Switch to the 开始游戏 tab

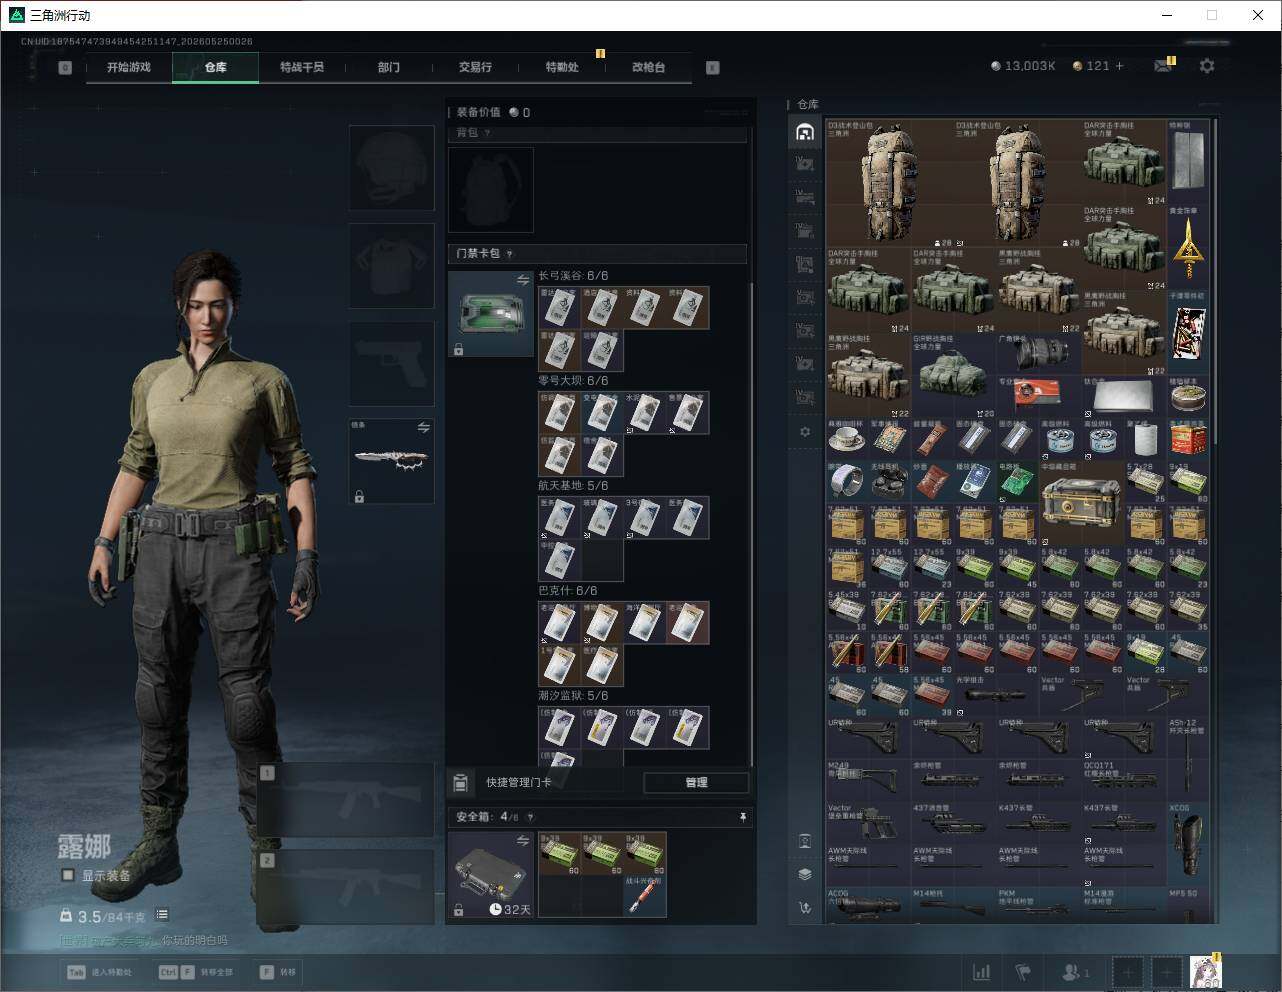pyautogui.click(x=129, y=67)
